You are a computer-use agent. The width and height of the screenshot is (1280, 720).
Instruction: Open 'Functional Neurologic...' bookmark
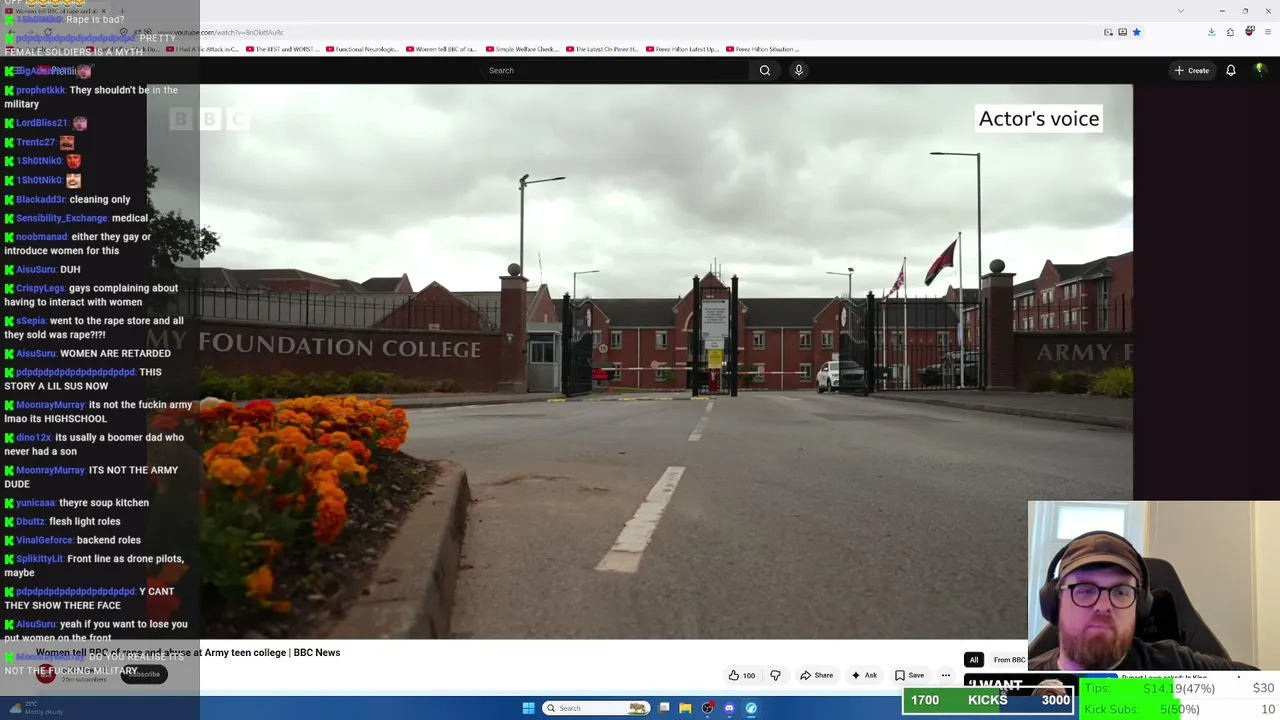tap(361, 49)
